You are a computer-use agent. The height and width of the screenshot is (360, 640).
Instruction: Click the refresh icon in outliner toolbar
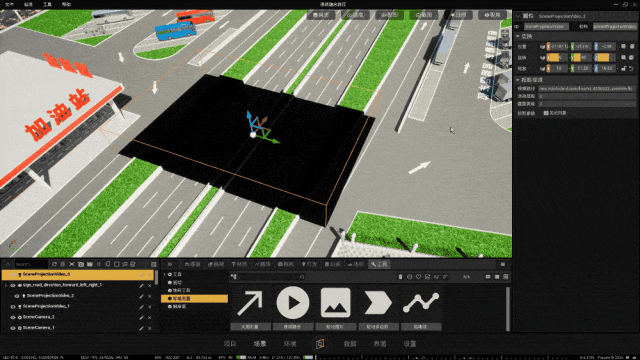tap(54, 264)
